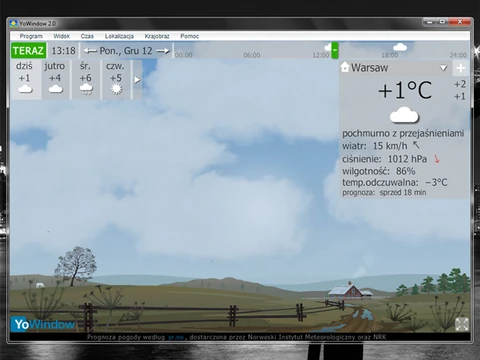
Task: Expand more forecast days with arrow
Action: click(137, 80)
